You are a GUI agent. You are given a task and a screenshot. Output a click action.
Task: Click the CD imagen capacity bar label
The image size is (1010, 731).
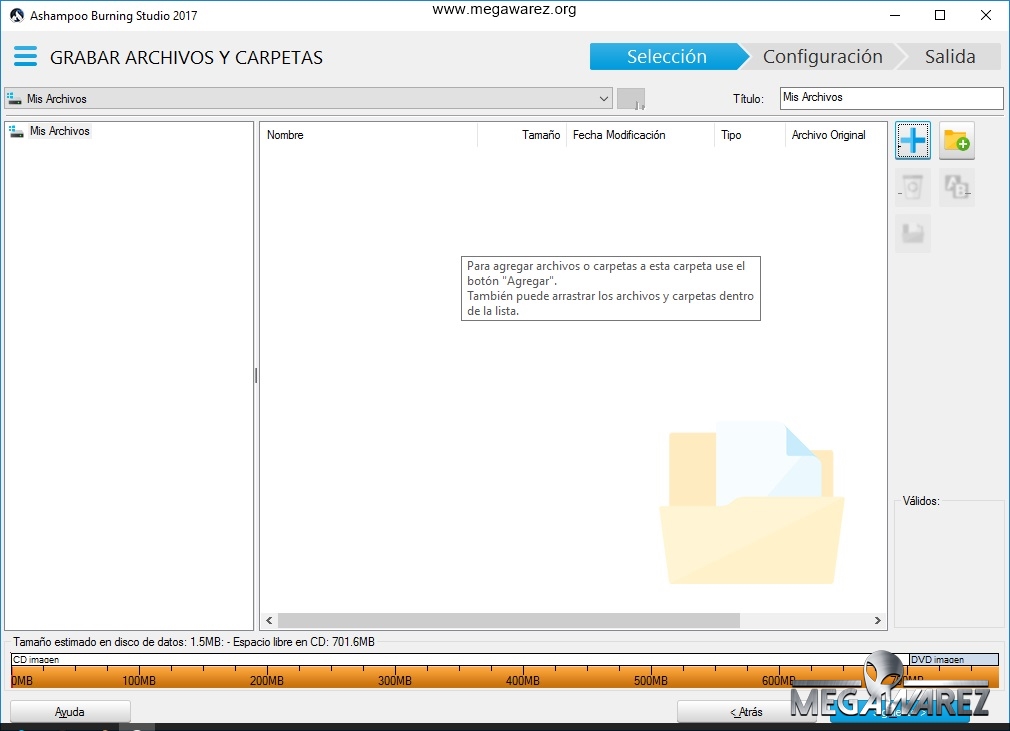[36, 660]
